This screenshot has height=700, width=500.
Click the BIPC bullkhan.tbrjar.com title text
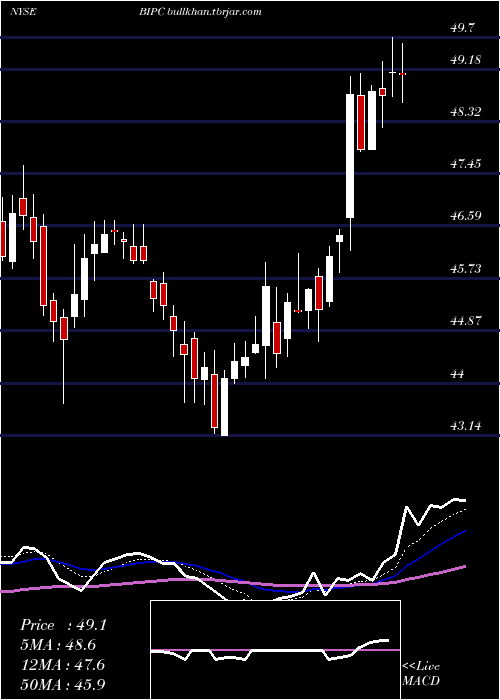click(x=200, y=12)
